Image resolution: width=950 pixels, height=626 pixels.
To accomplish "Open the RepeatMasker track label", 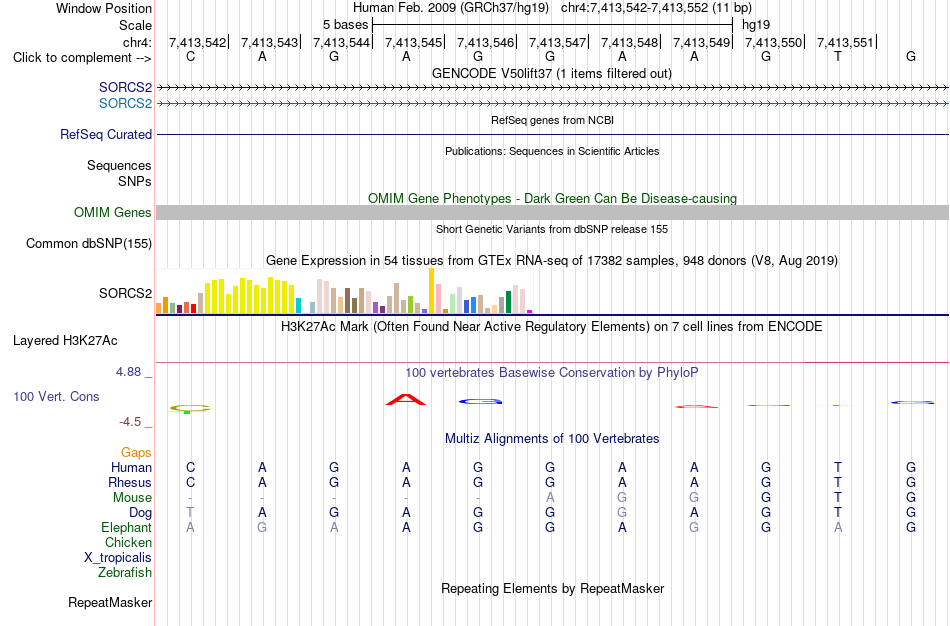I will click(x=110, y=602).
